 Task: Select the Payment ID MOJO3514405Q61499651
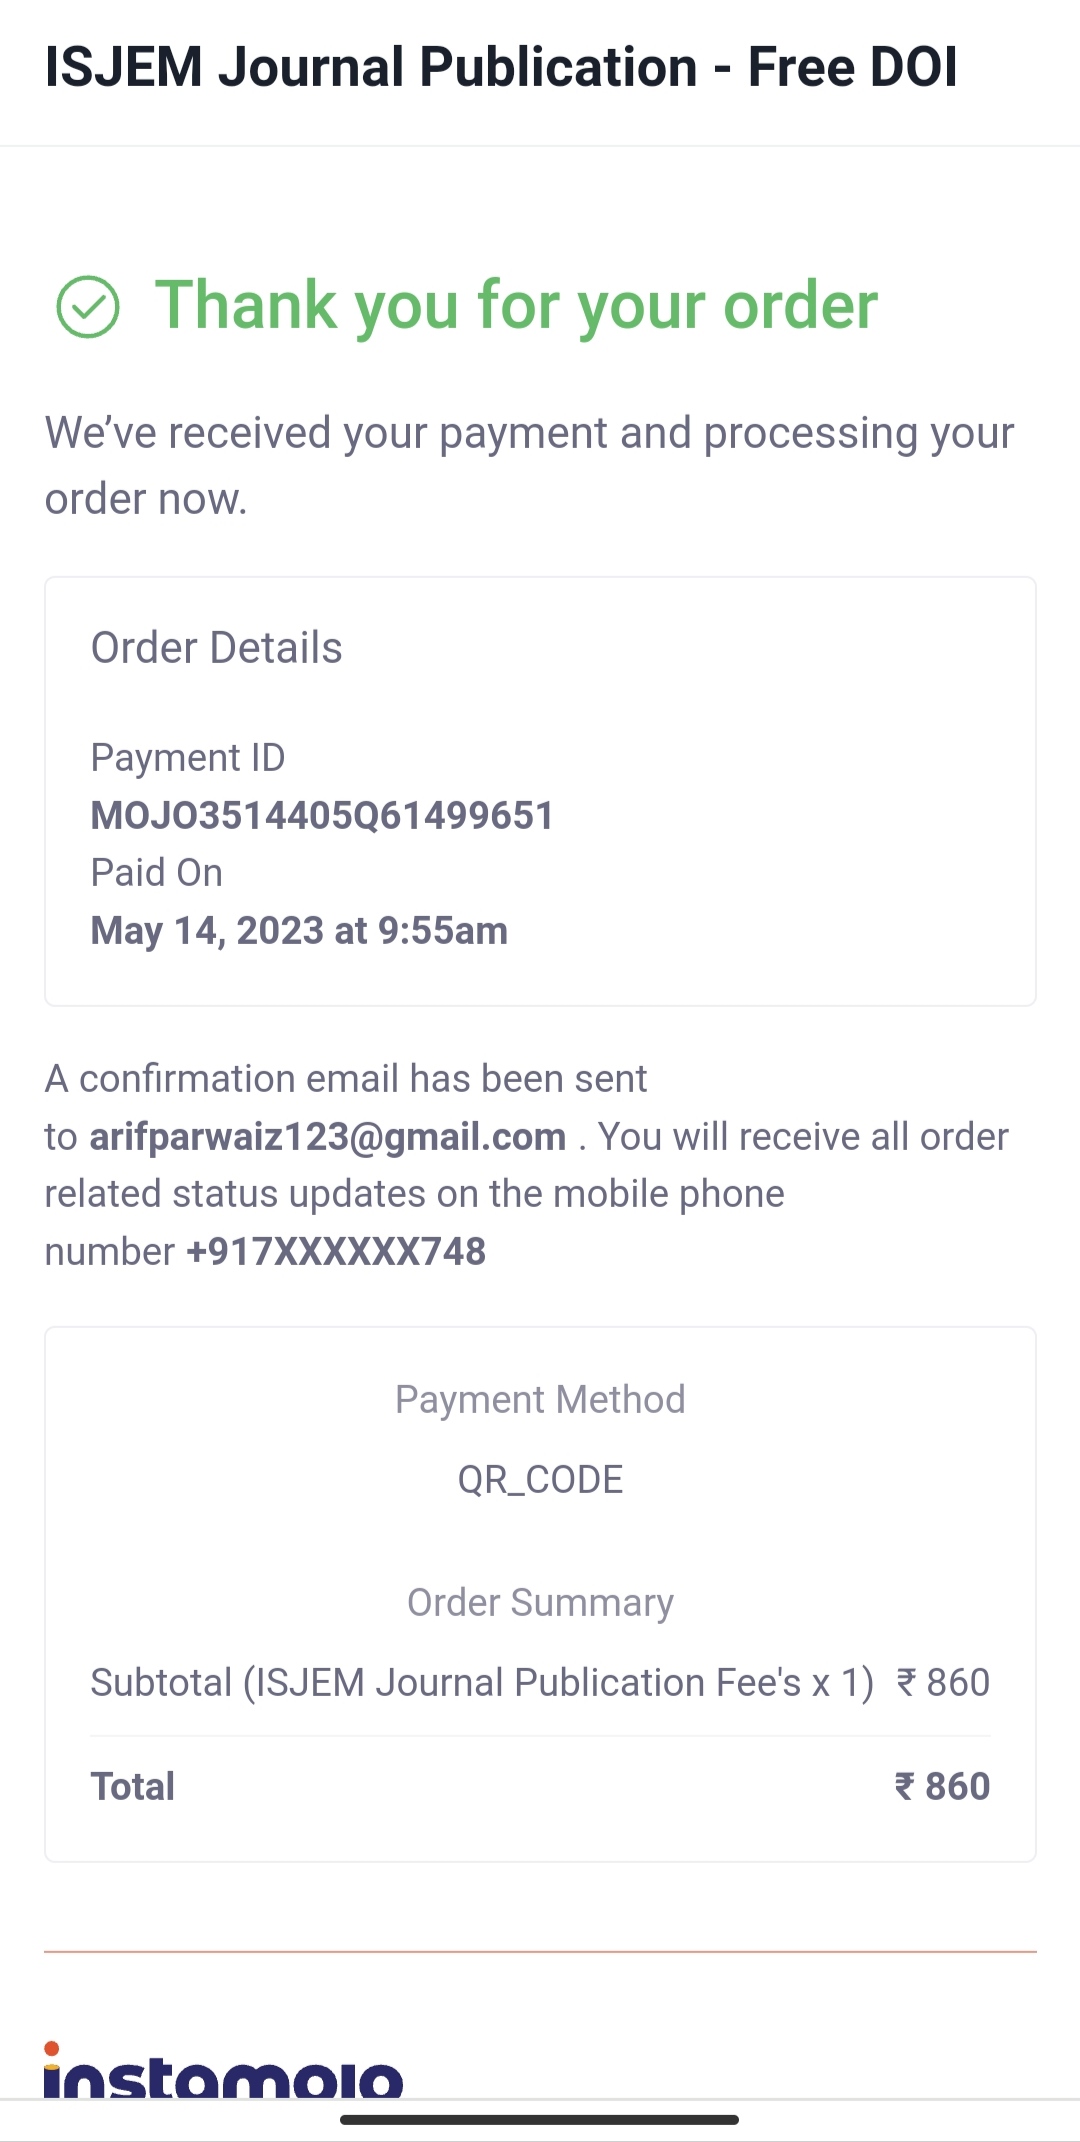pyautogui.click(x=322, y=816)
